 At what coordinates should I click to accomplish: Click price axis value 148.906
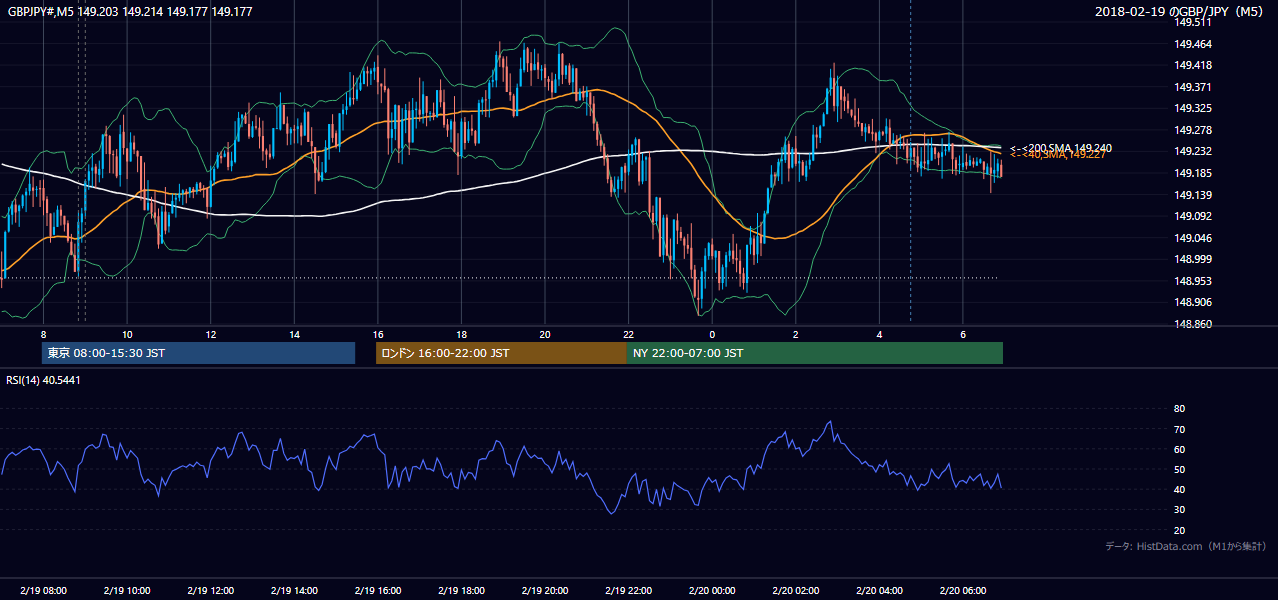tap(1193, 302)
